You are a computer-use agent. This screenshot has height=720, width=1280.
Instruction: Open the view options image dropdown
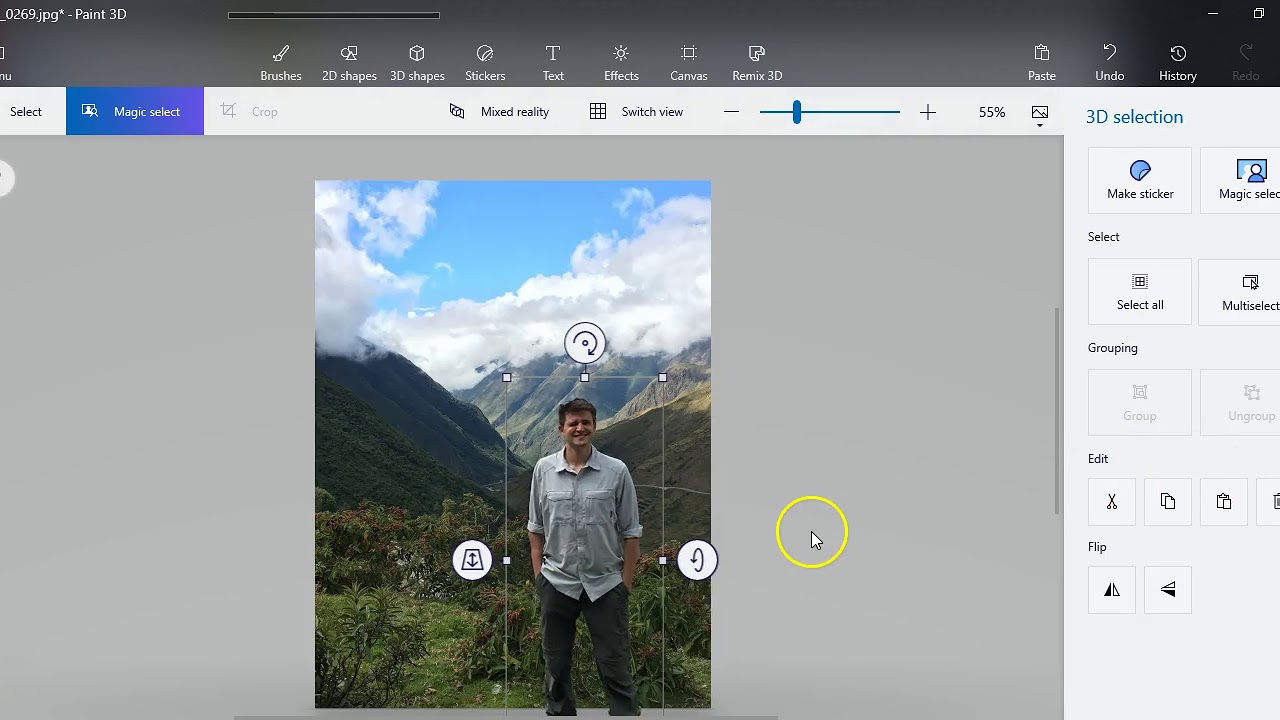[x=1040, y=115]
